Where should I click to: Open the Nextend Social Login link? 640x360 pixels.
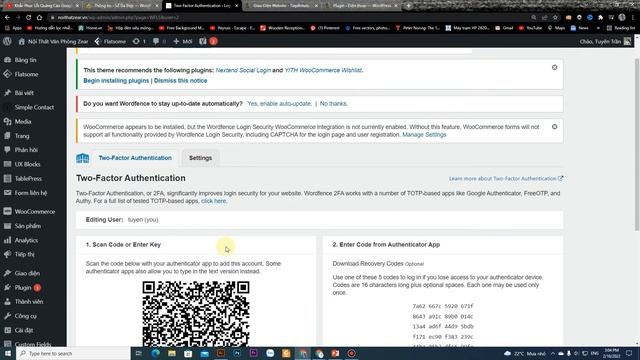(243, 70)
